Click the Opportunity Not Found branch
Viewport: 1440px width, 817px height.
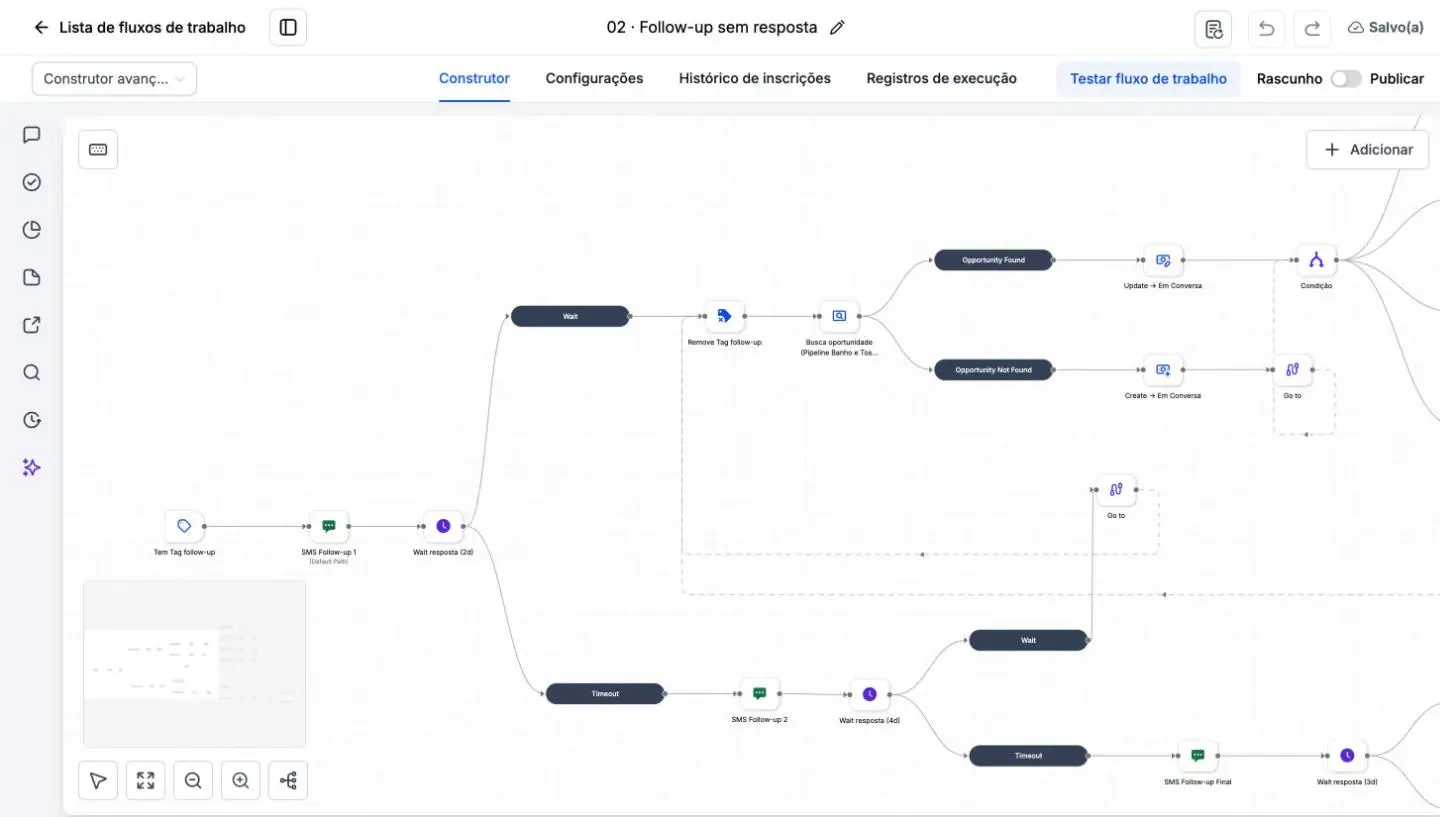coord(993,370)
